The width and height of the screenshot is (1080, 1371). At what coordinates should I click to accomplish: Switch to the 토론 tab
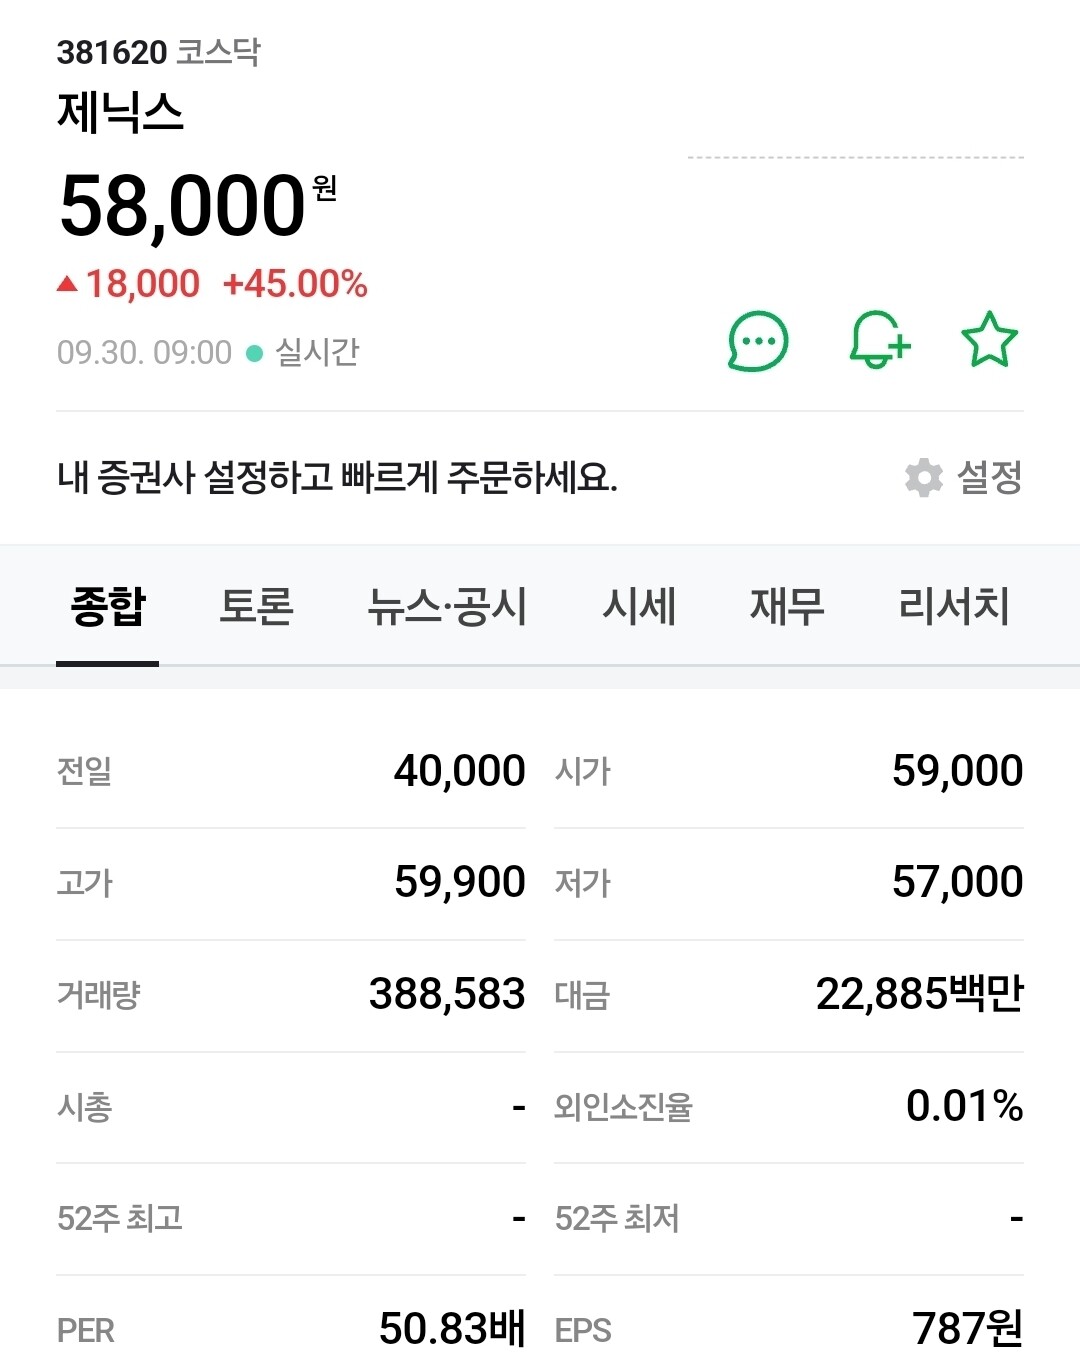[256, 606]
